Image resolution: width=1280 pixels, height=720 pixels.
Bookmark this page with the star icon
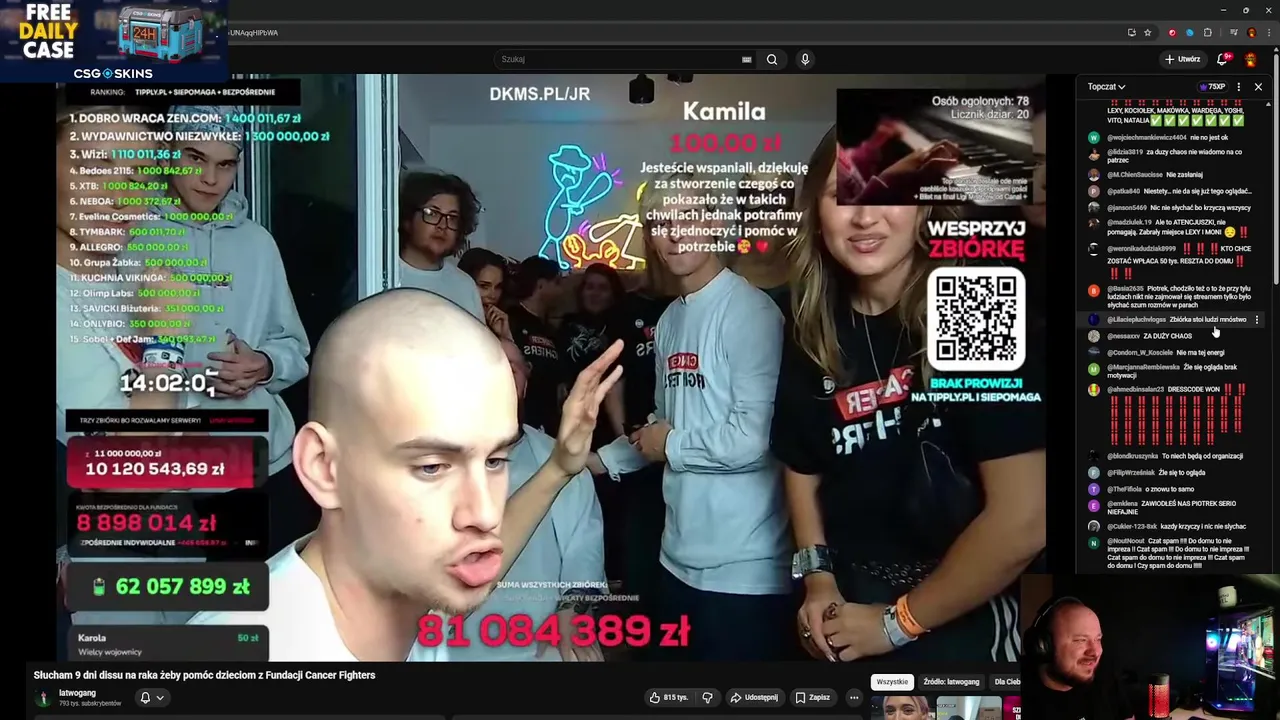[1148, 32]
